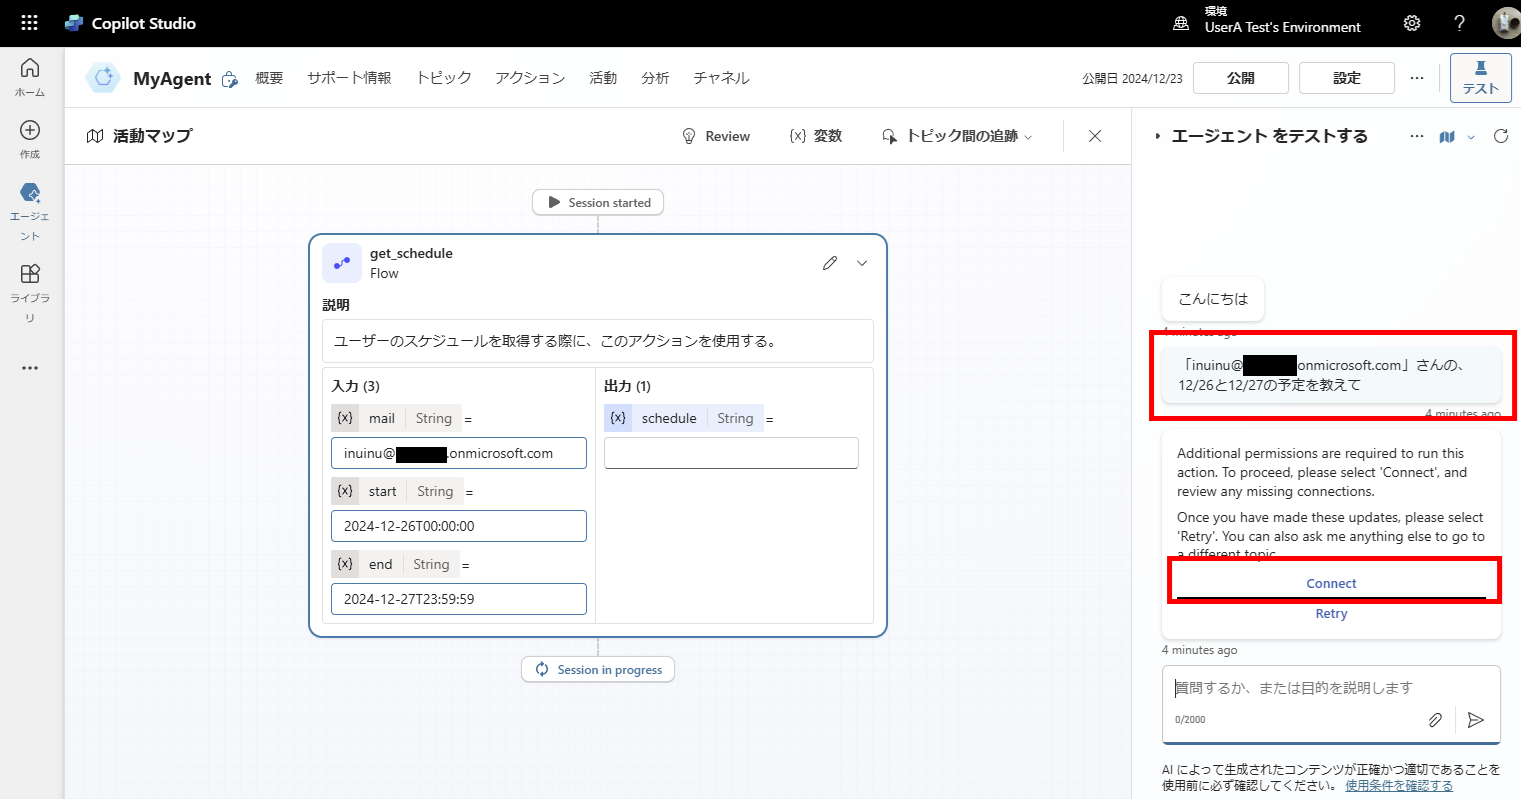This screenshot has height=799, width=1521.
Task: Open the 変数 variables panel
Action: coord(815,135)
